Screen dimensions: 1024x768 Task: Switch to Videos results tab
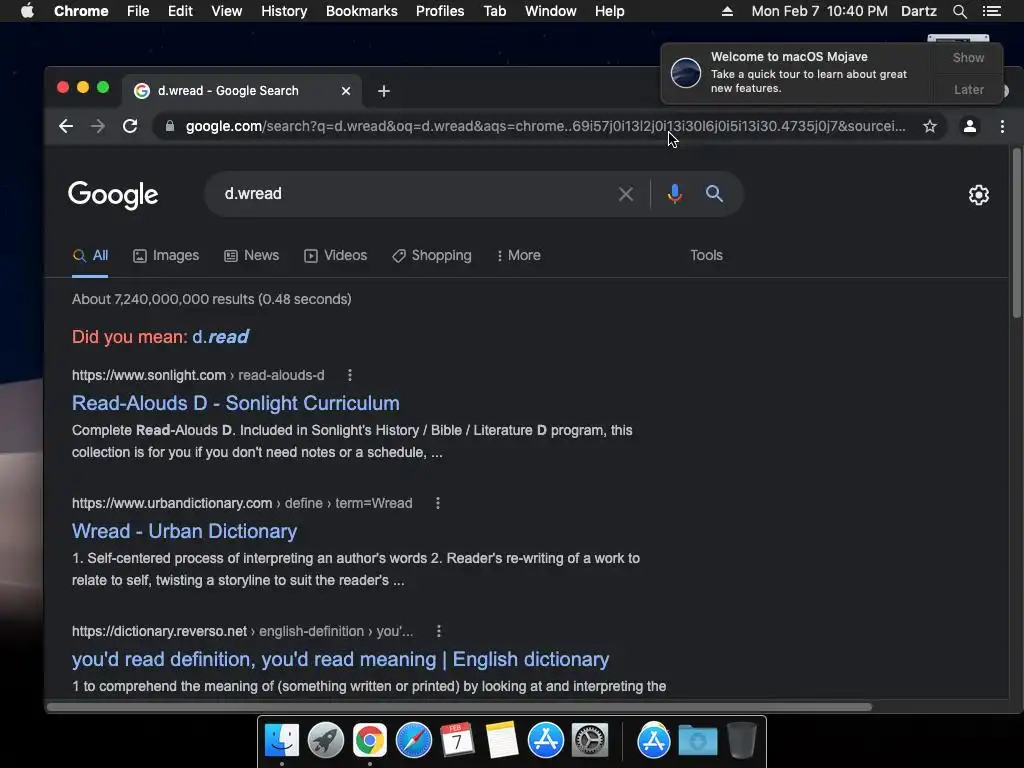[x=336, y=255]
